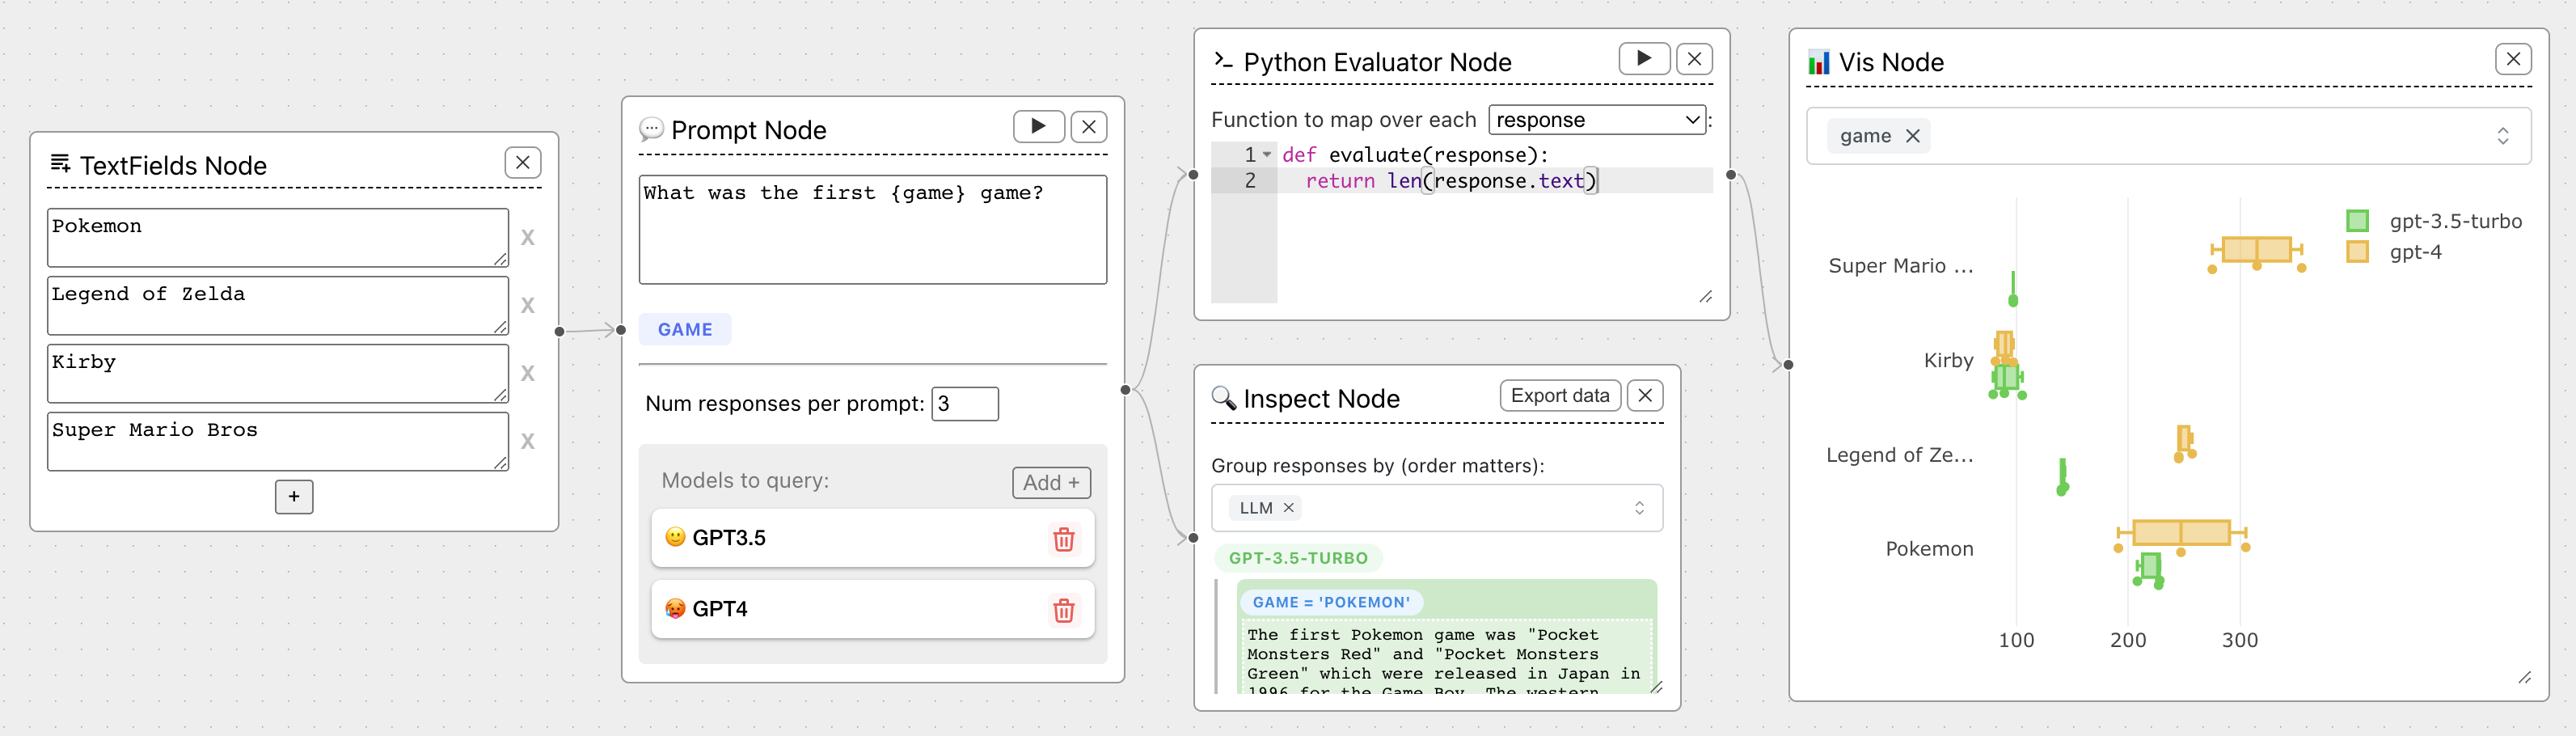2576x736 pixels.
Task: Remove the Kirby text field
Action: tap(527, 372)
